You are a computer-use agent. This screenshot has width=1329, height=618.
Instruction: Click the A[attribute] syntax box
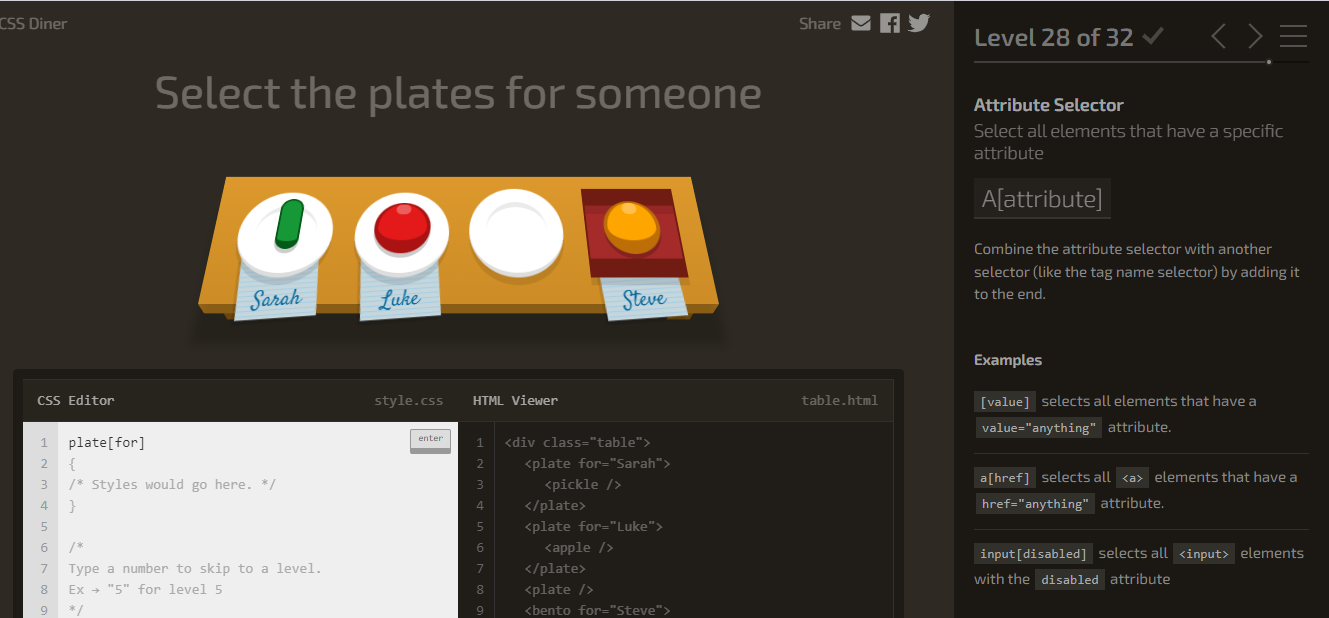pos(1042,199)
